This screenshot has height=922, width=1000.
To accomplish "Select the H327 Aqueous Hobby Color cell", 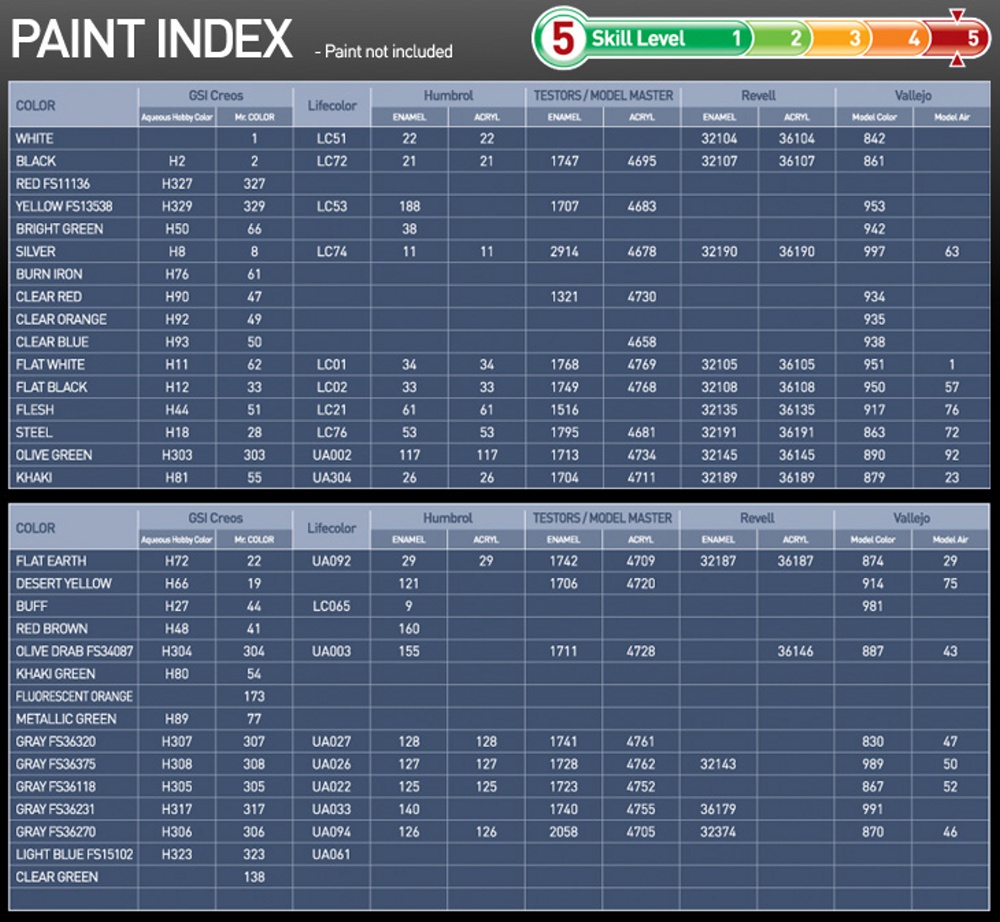I will [177, 184].
